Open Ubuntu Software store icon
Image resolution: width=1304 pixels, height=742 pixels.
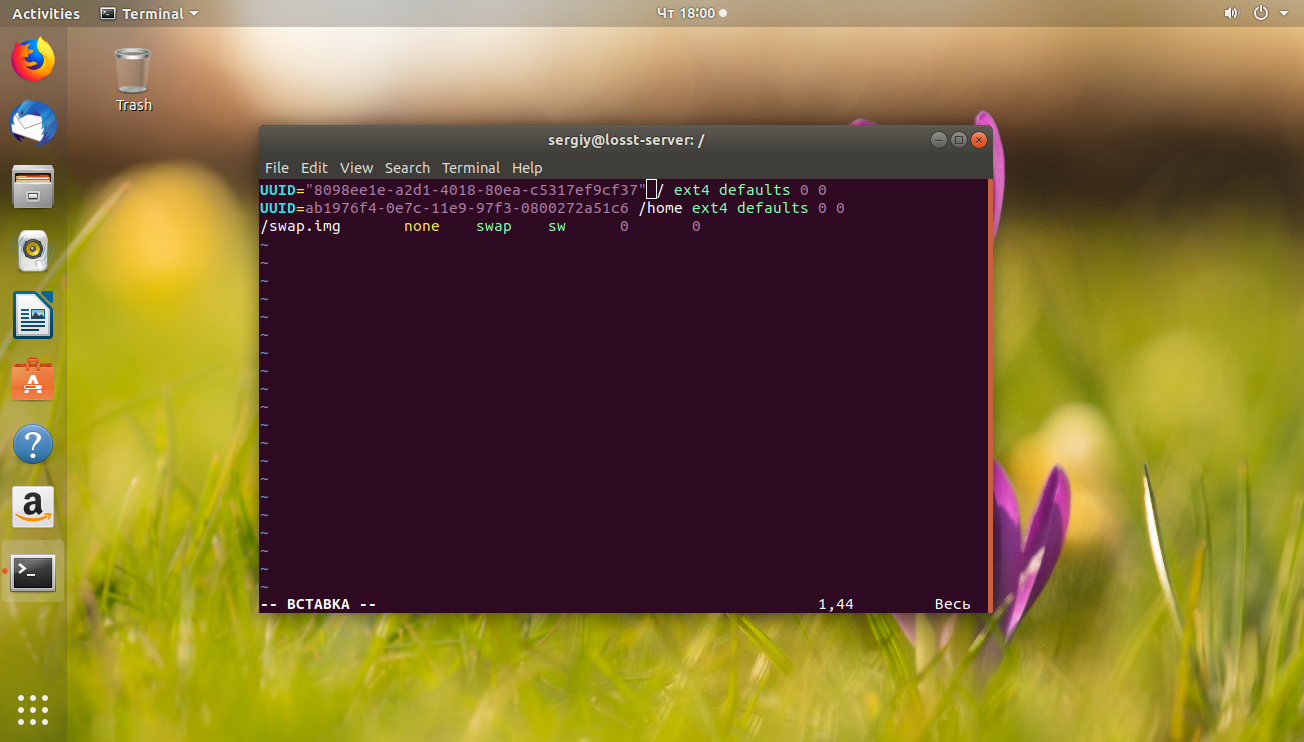click(33, 380)
